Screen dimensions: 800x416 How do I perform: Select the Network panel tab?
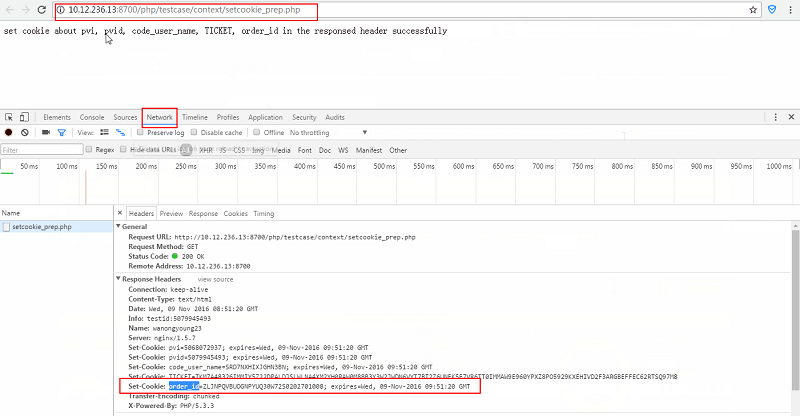pos(160,117)
